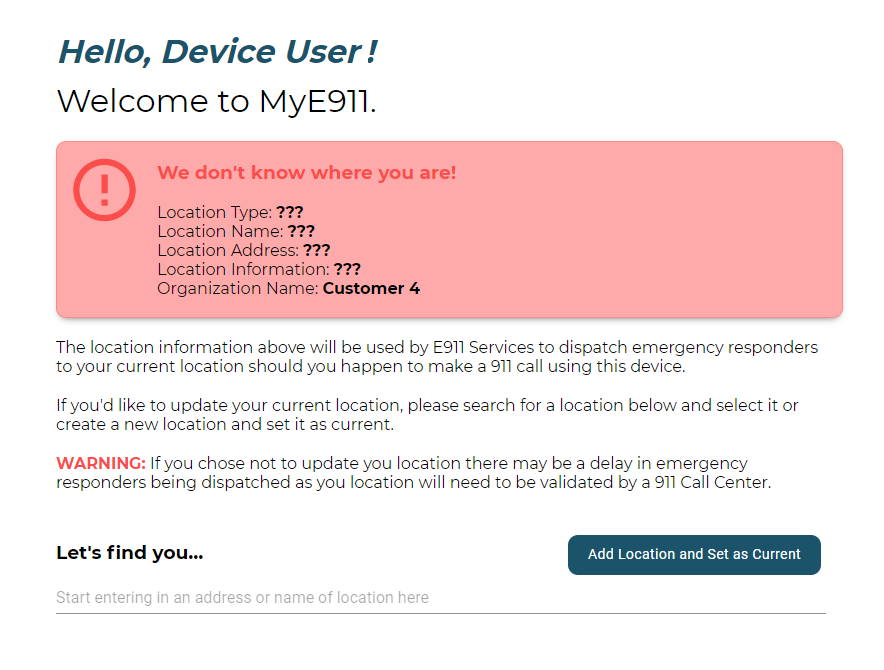Click 'Welcome to MyE911.' heading text
884x670 pixels.
(216, 102)
